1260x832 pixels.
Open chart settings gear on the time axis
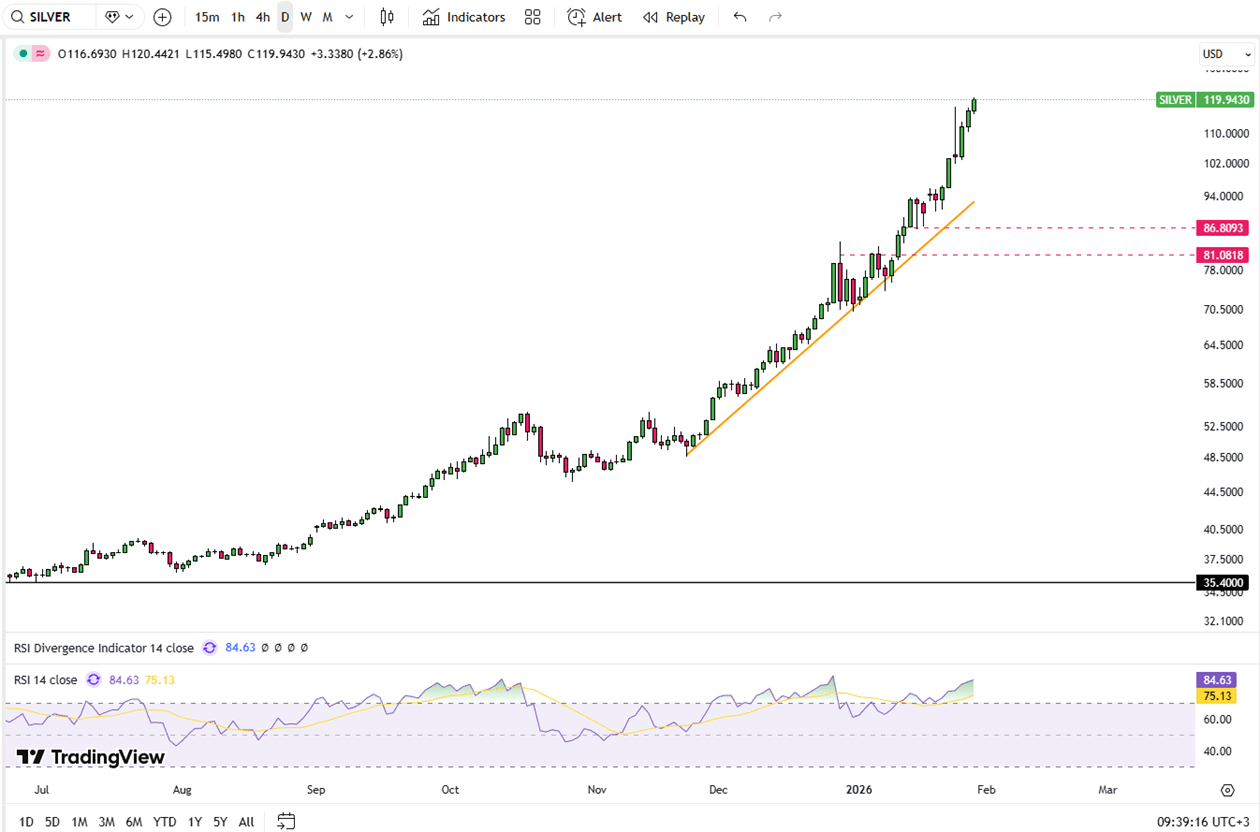[1227, 790]
